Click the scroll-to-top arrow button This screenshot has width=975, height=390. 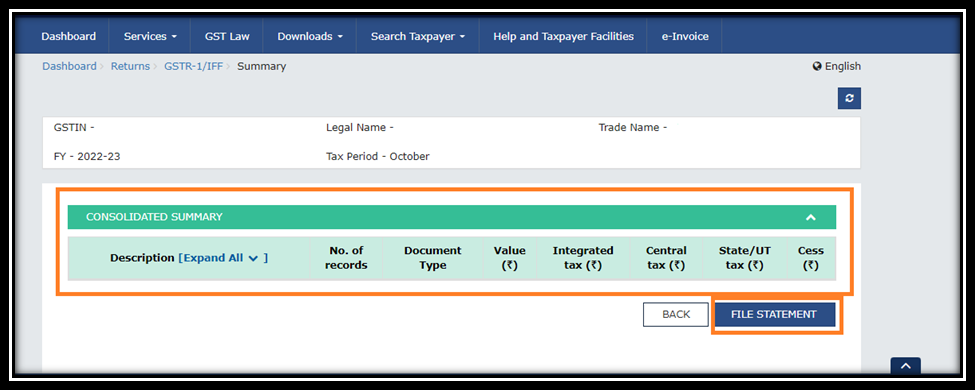[905, 366]
